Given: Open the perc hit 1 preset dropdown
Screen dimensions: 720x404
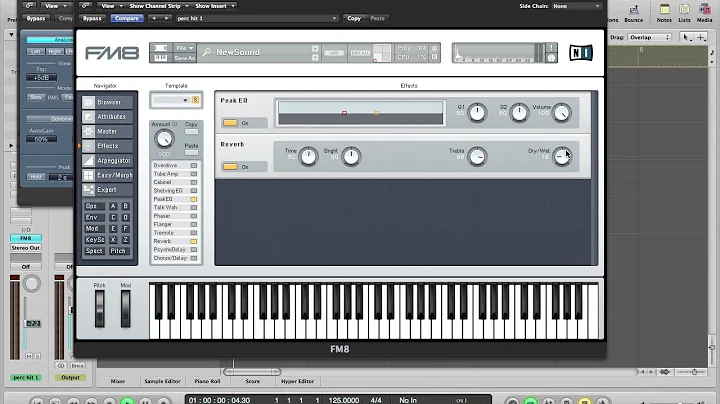Looking at the screenshot, I should click(x=256, y=18).
